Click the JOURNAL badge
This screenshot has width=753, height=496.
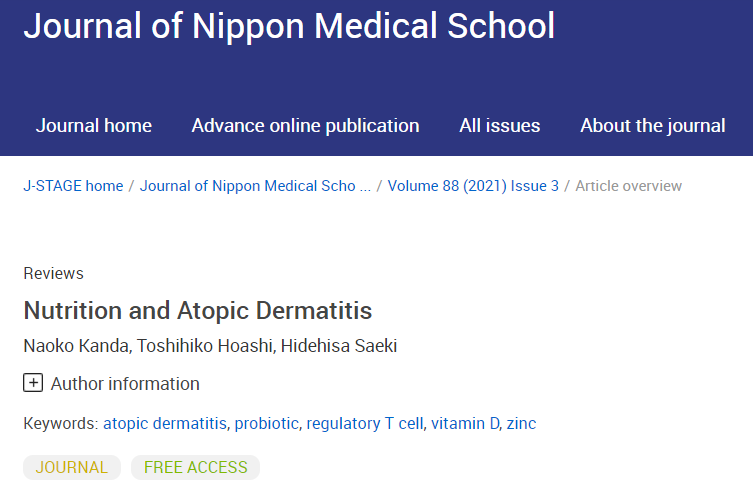point(72,467)
